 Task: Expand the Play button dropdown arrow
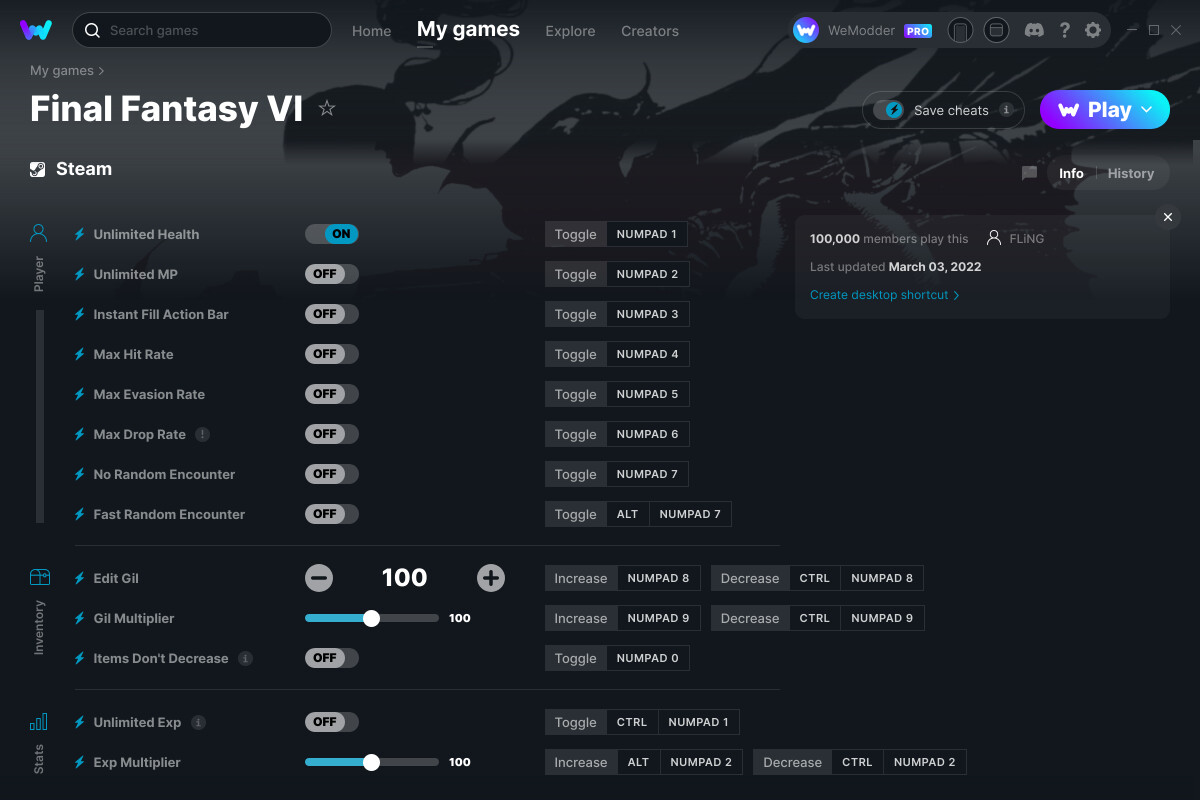coord(1147,110)
